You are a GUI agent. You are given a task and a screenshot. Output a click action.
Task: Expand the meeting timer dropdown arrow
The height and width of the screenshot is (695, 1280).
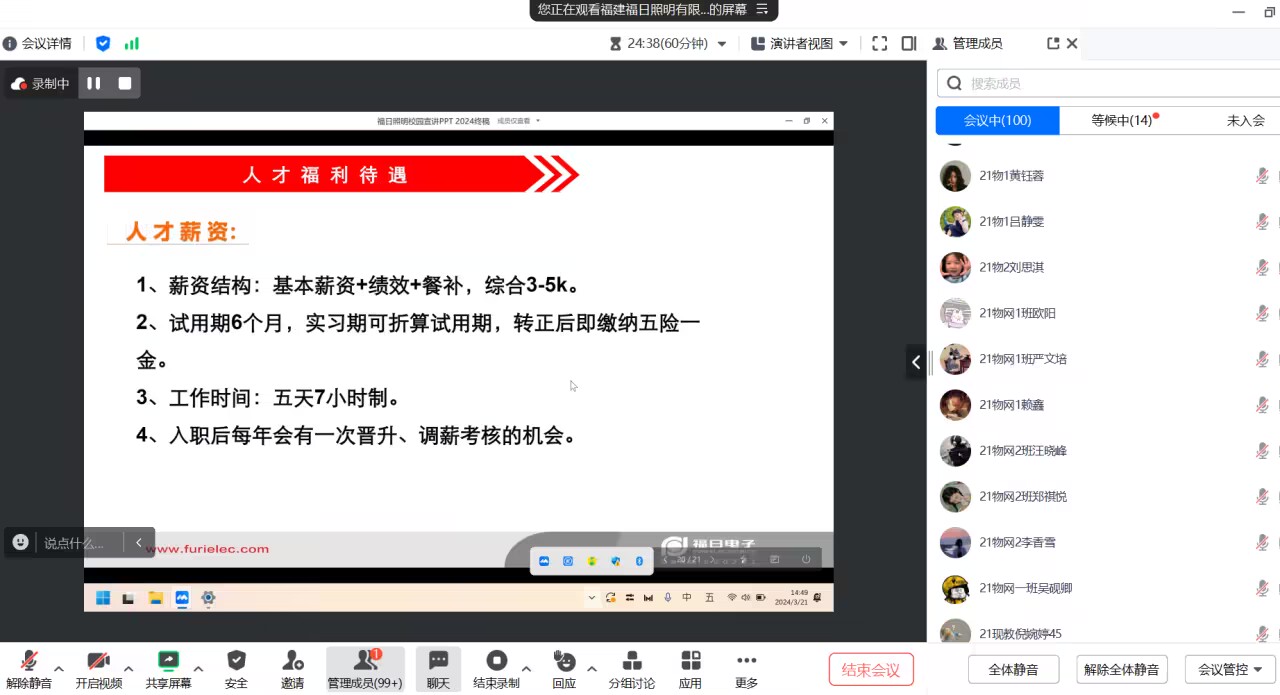click(722, 44)
